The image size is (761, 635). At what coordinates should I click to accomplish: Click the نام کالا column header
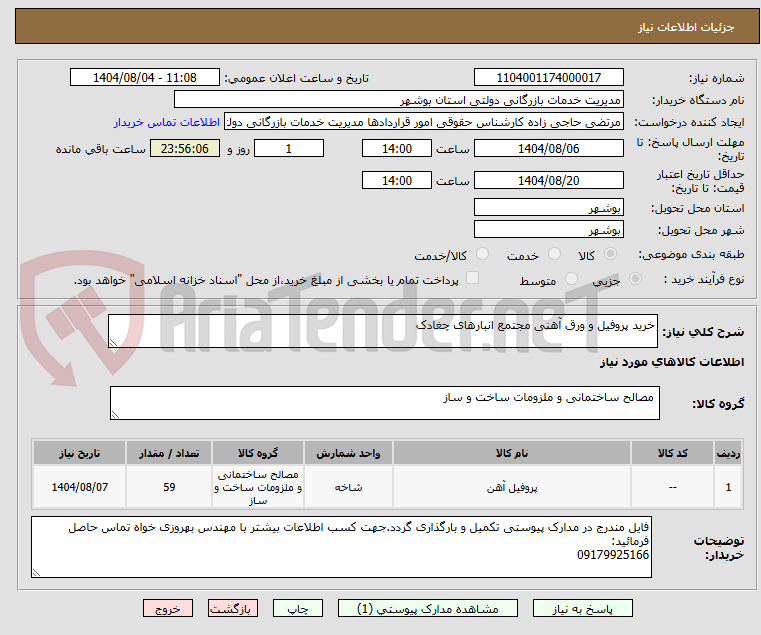tap(512, 453)
